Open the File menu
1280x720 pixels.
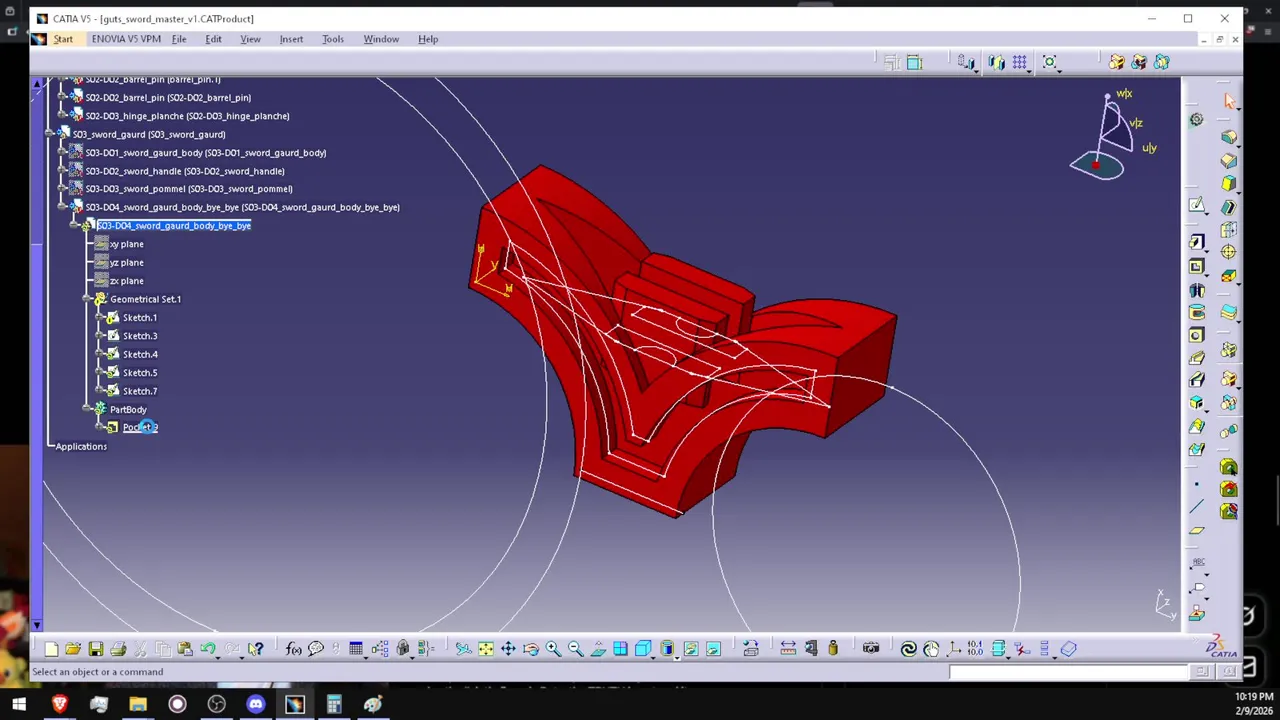179,39
